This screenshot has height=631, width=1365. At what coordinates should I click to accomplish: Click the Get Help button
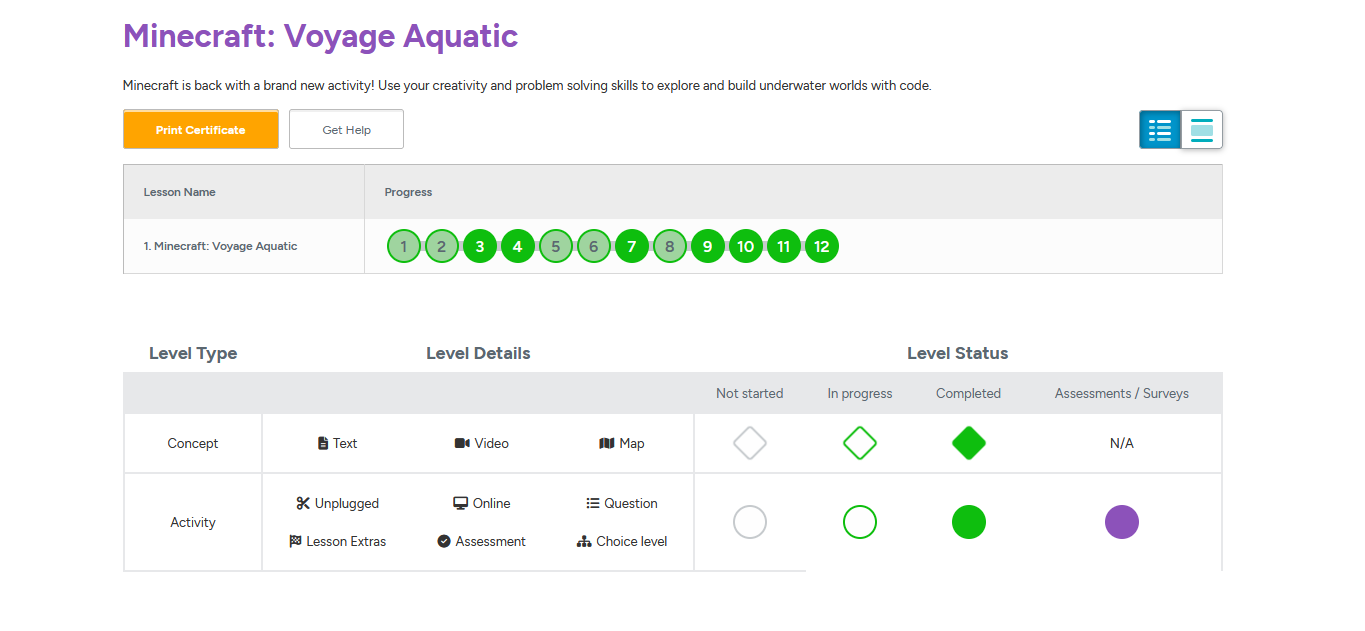pos(346,129)
